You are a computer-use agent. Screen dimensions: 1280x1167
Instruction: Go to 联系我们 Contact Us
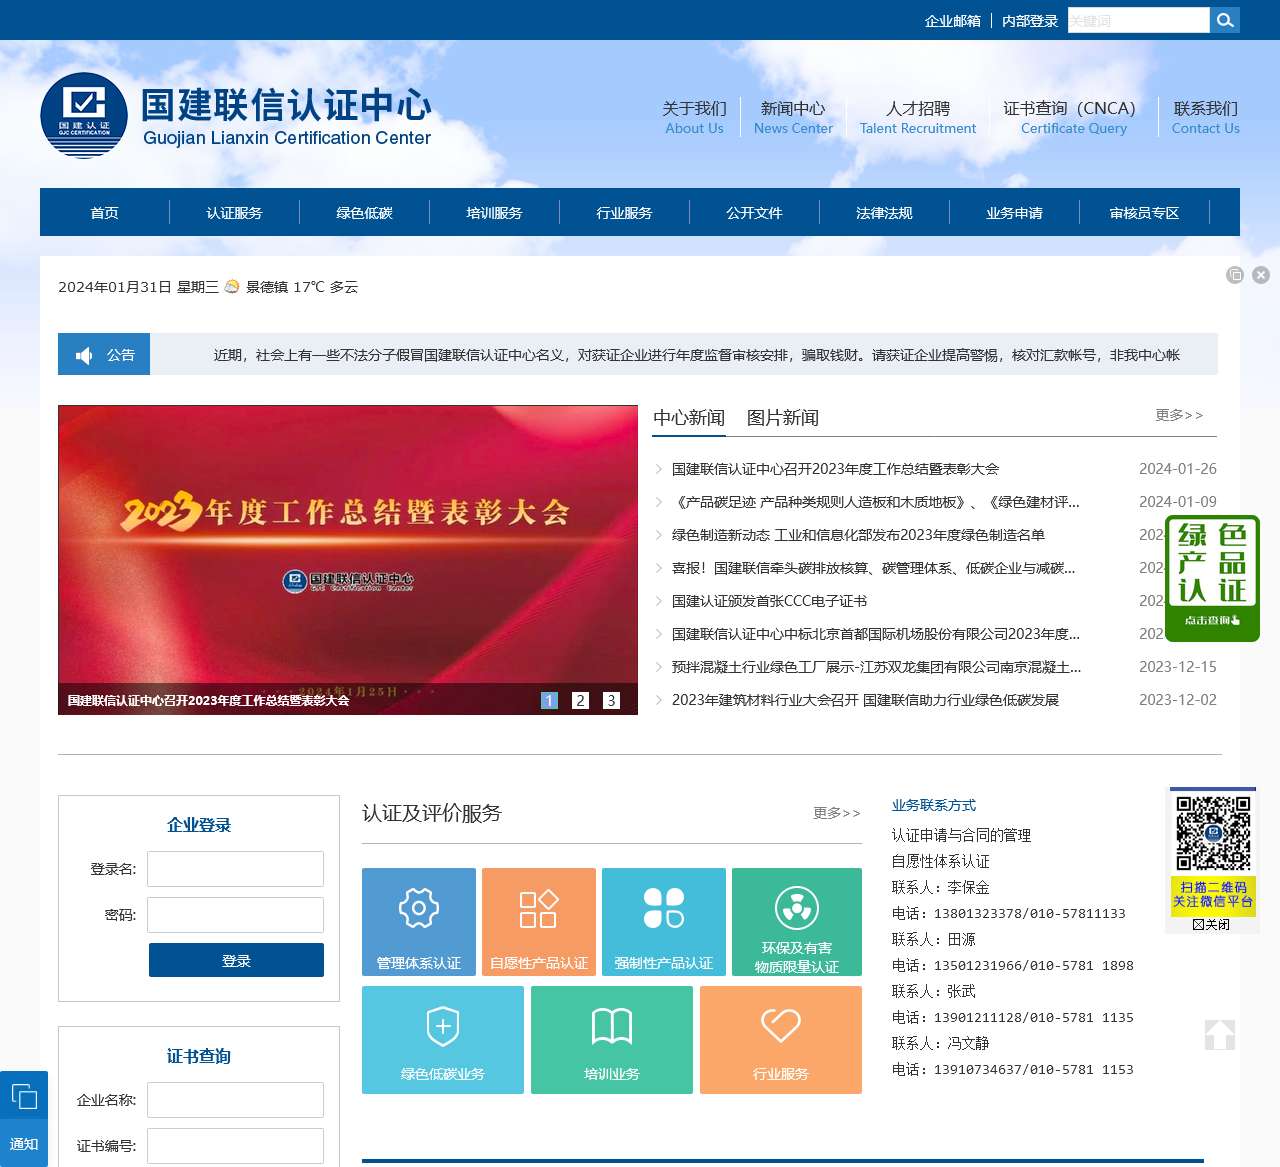coord(1206,117)
